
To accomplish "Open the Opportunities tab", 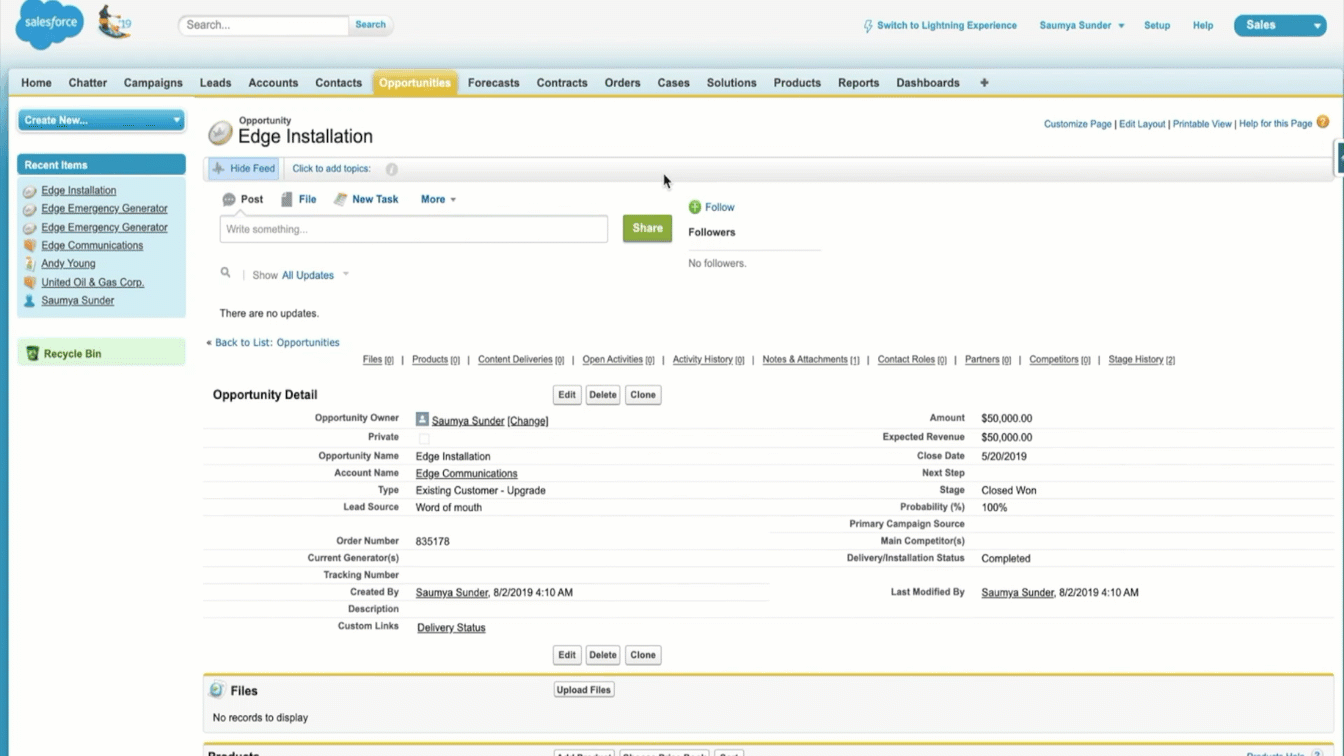I will tap(415, 83).
